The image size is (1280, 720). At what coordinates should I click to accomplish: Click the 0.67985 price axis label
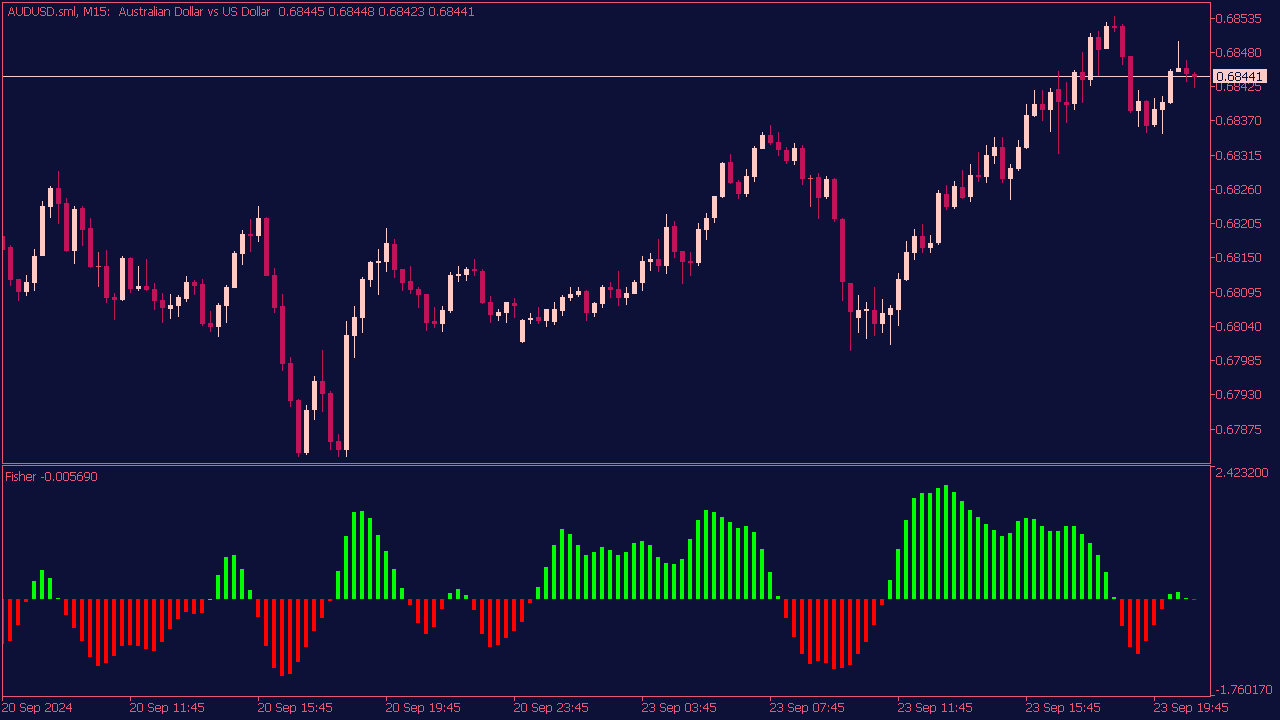coord(1238,360)
